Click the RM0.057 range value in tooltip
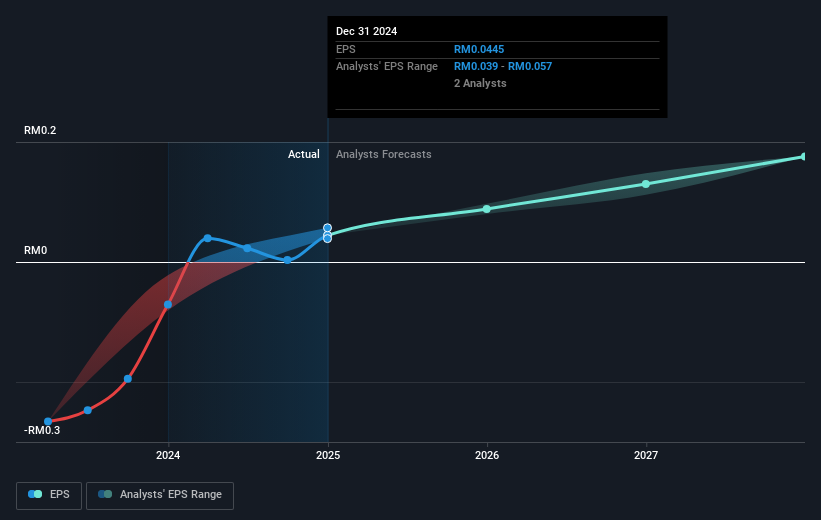Screen dimensions: 821x520 tap(530, 67)
